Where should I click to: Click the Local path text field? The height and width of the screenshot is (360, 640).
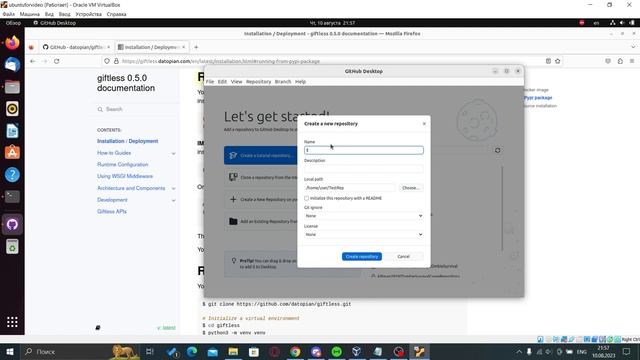tap(350, 188)
